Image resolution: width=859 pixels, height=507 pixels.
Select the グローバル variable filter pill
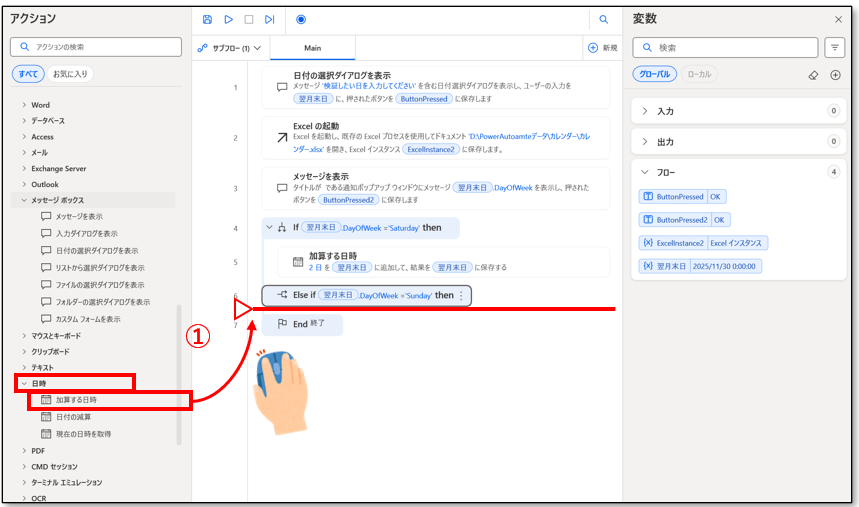click(x=655, y=74)
